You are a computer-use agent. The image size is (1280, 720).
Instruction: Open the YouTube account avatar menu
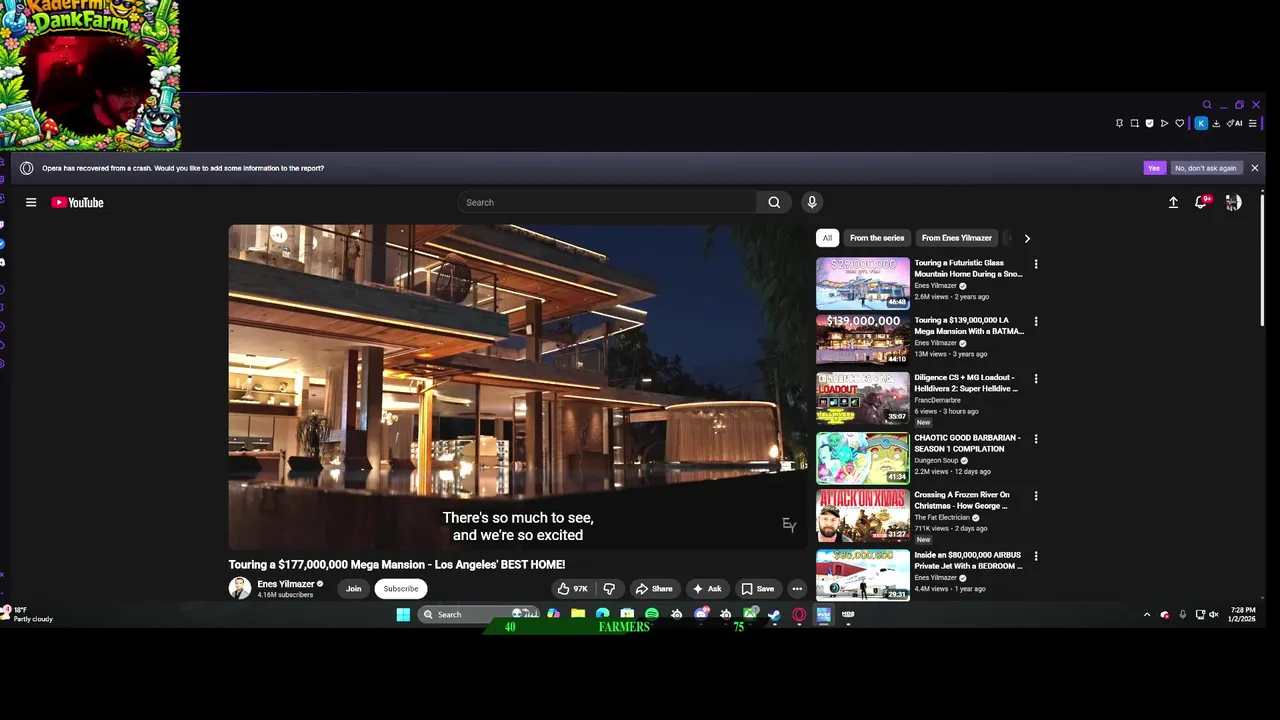pos(1233,202)
